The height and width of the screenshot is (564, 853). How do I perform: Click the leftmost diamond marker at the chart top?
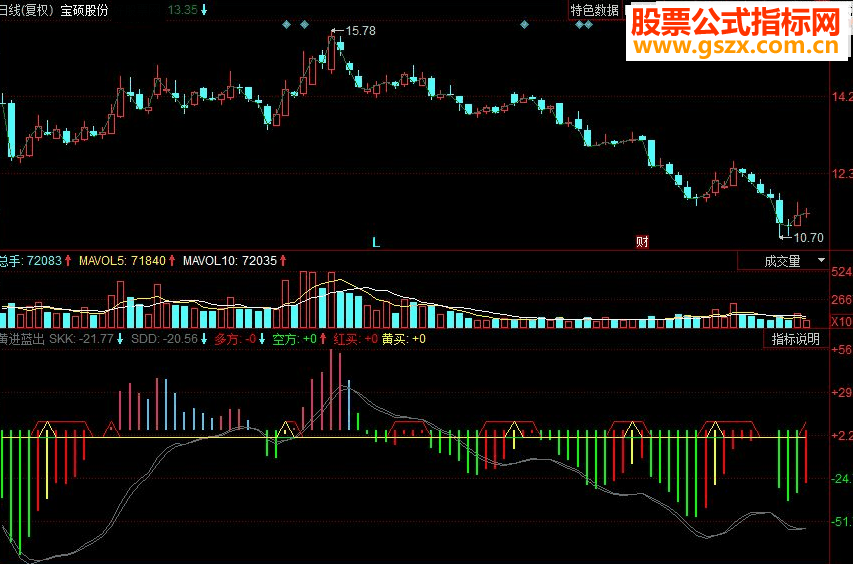287,24
